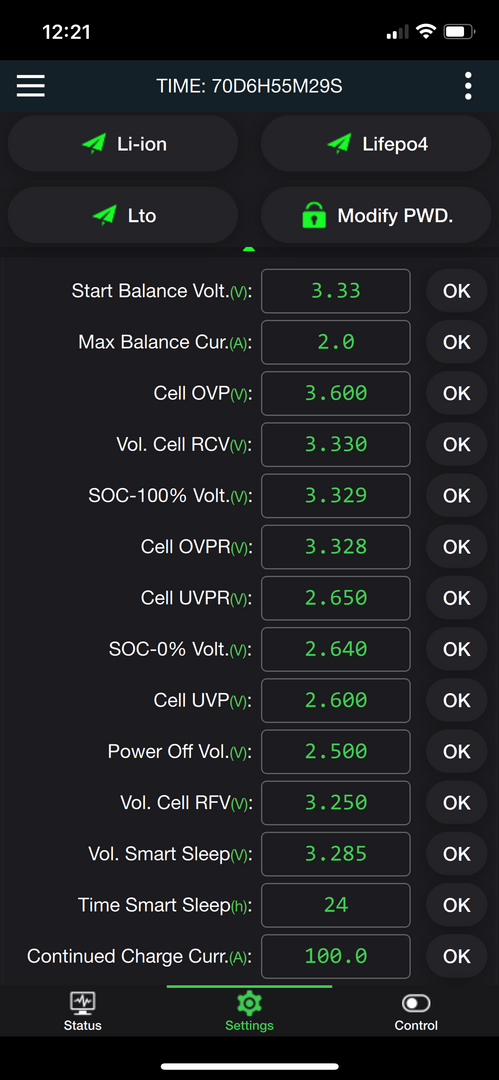Open the three-dot overflow menu
Screen dimensions: 499x1080
pos(468,86)
